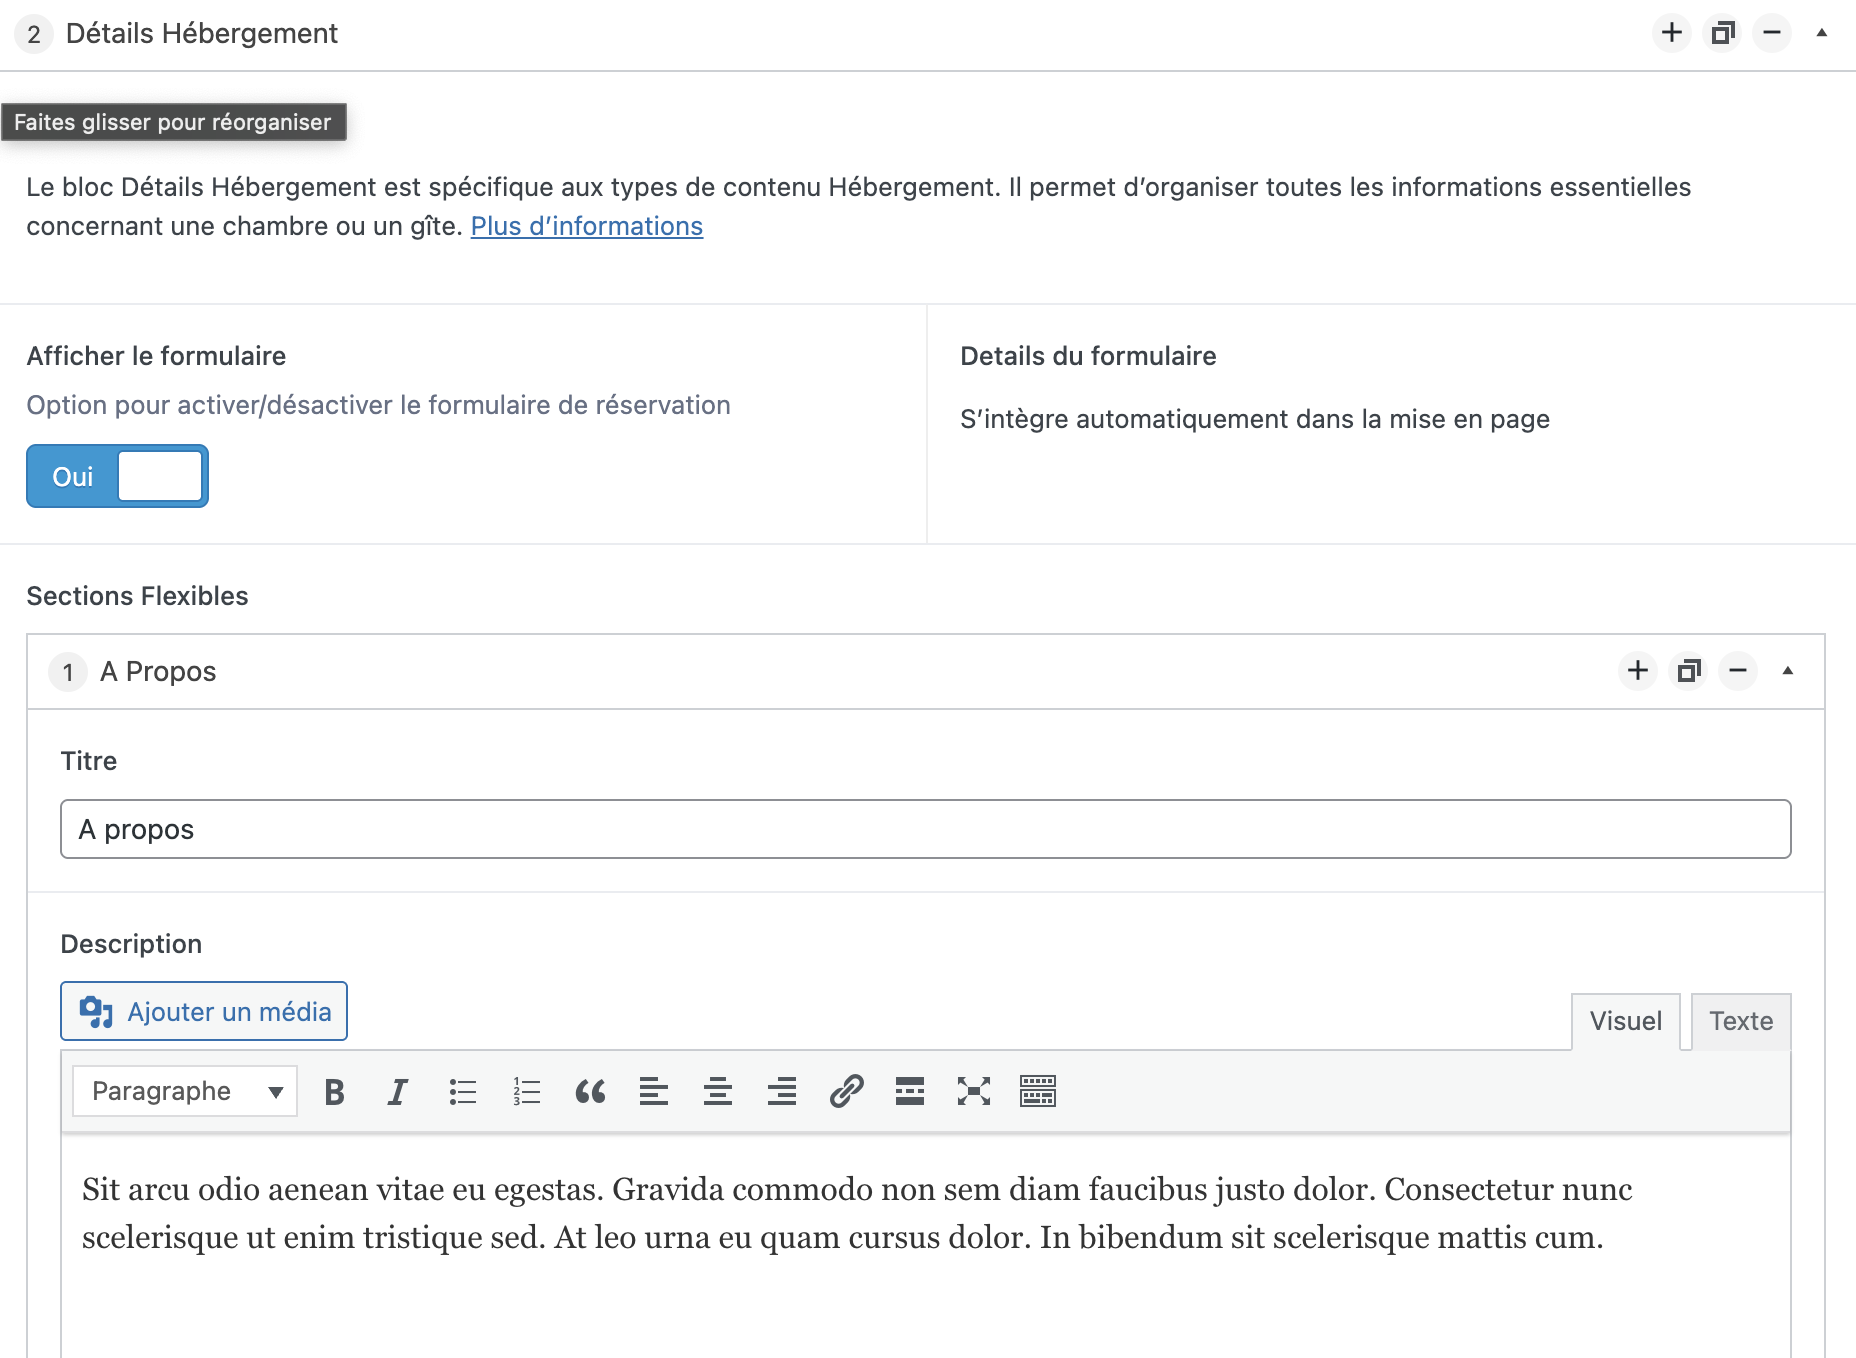Enter fullscreen editor mode
The width and height of the screenshot is (1856, 1358).
[973, 1092]
